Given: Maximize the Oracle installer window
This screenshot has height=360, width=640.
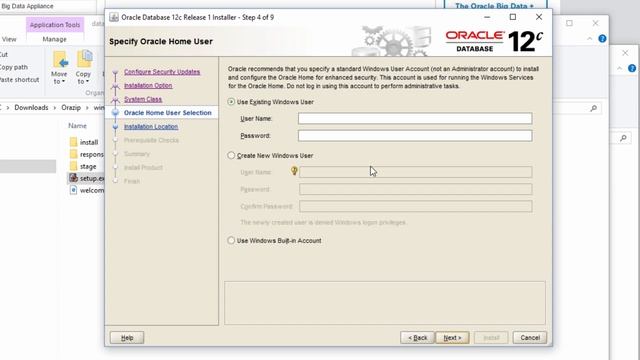Looking at the screenshot, I should 513,17.
